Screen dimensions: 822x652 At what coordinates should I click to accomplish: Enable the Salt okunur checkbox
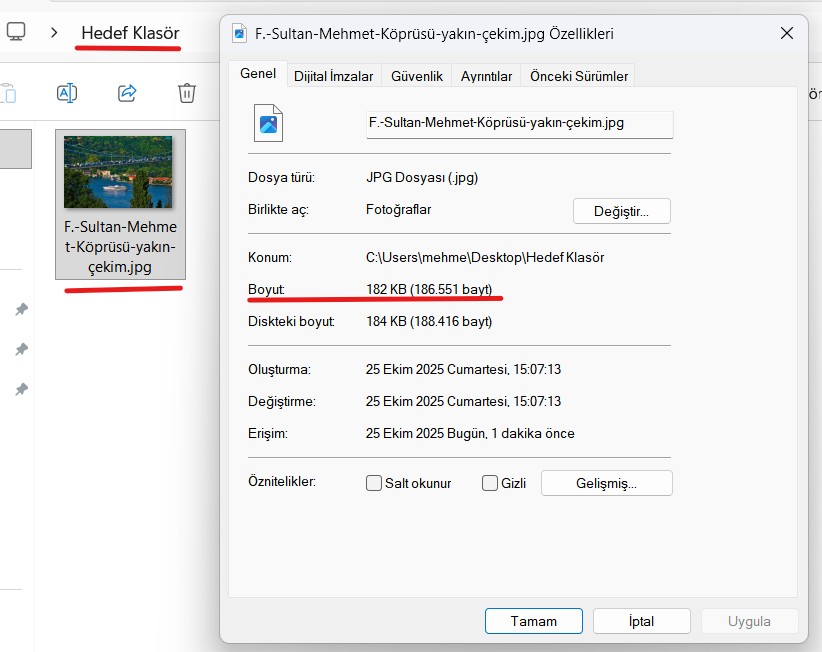374,483
